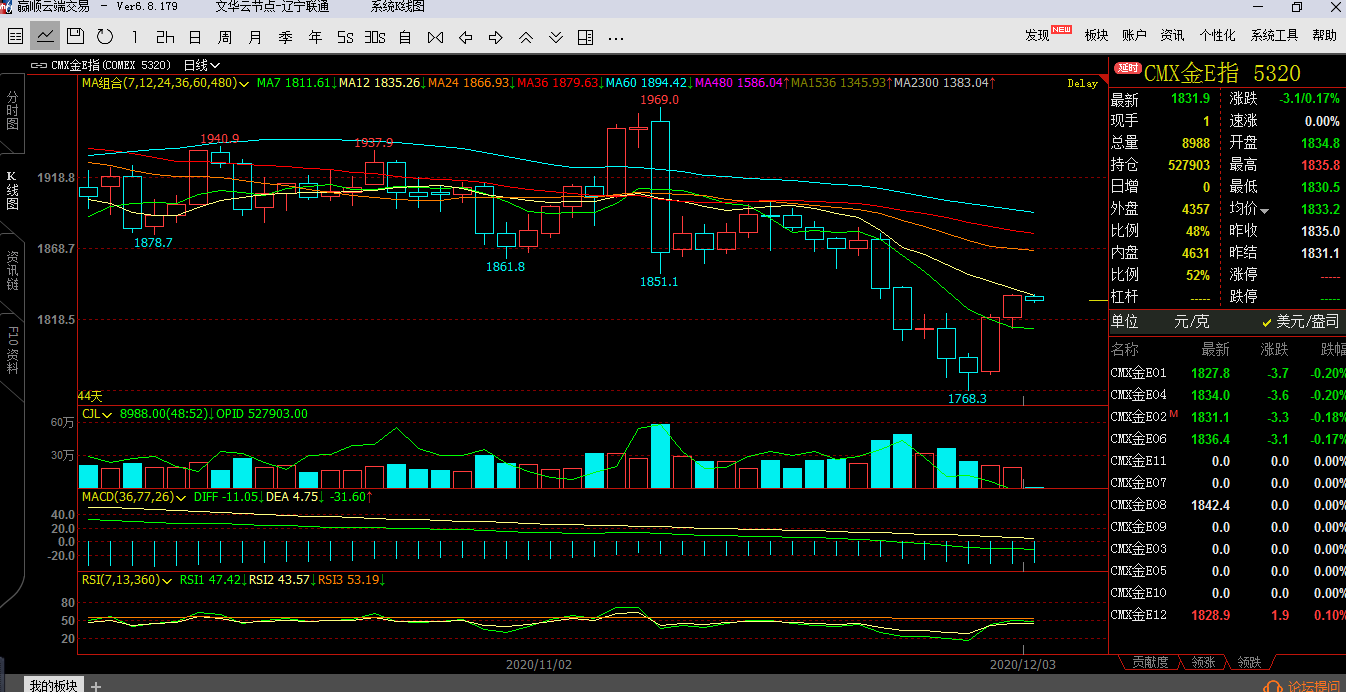Switch to the 领涨 tab
The width and height of the screenshot is (1346, 692).
pyautogui.click(x=1203, y=662)
